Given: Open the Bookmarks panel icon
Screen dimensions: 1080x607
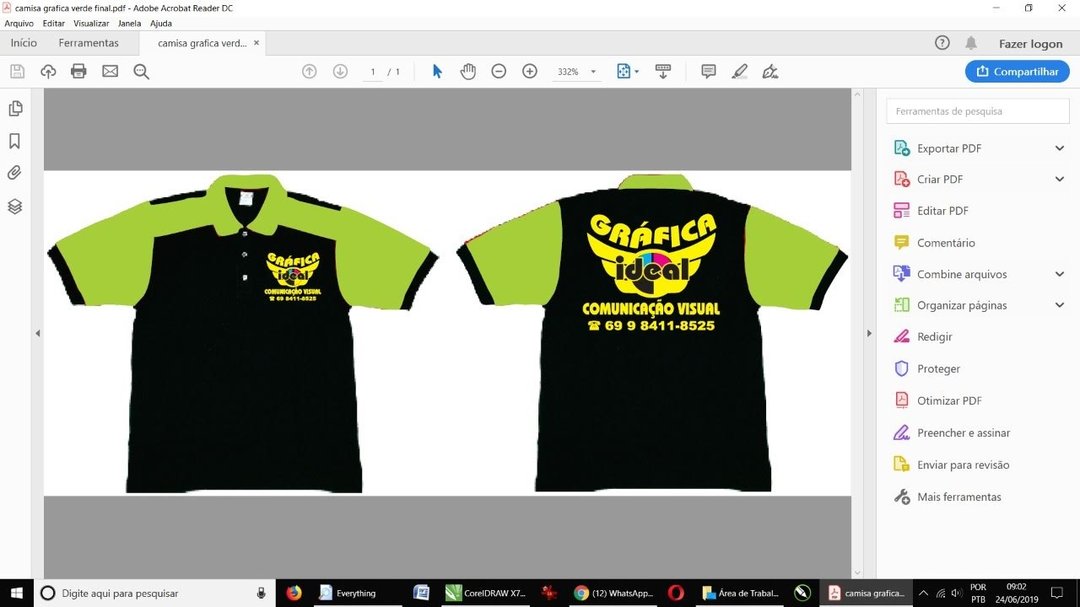Looking at the screenshot, I should pos(15,141).
